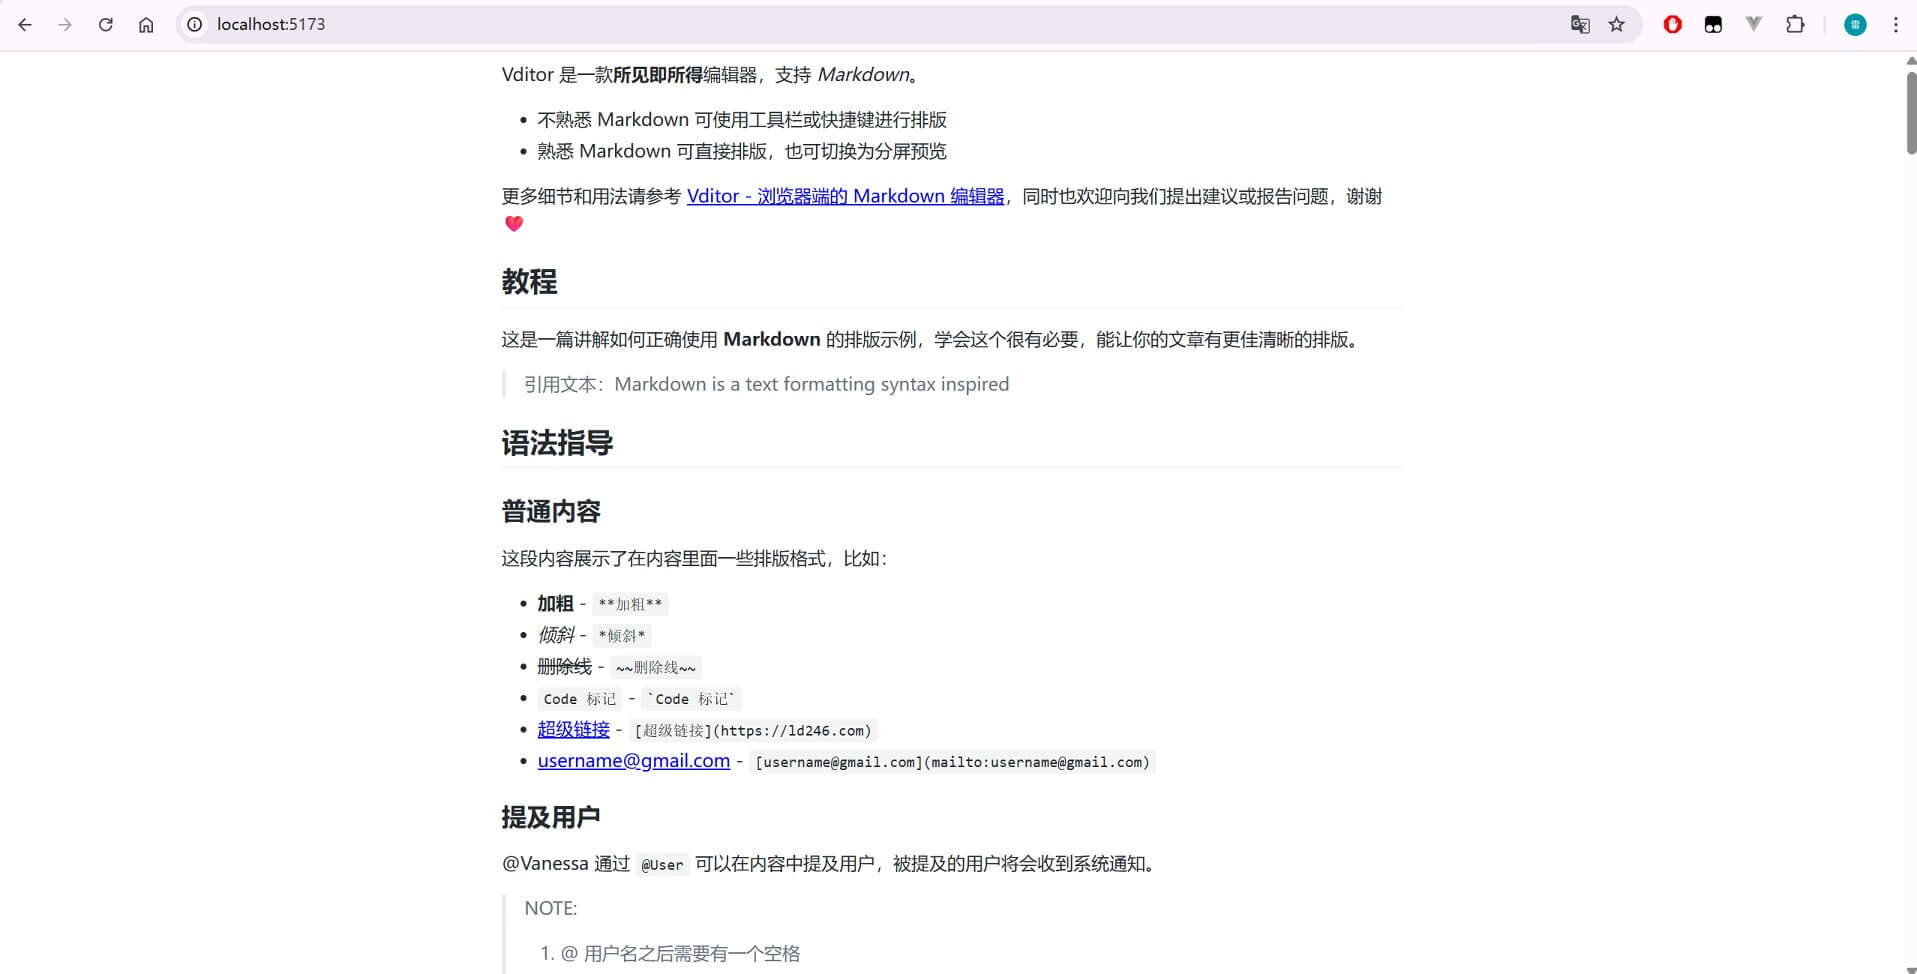The height and width of the screenshot is (974, 1917).
Task: Toggle the bookmark star for this page
Action: [x=1617, y=24]
